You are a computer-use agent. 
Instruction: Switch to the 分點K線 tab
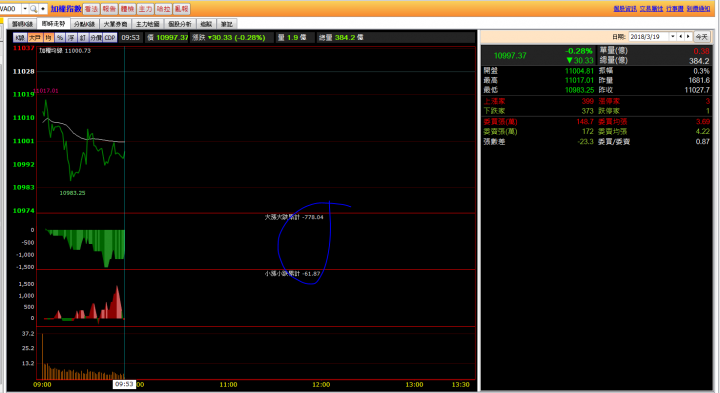coord(84,24)
